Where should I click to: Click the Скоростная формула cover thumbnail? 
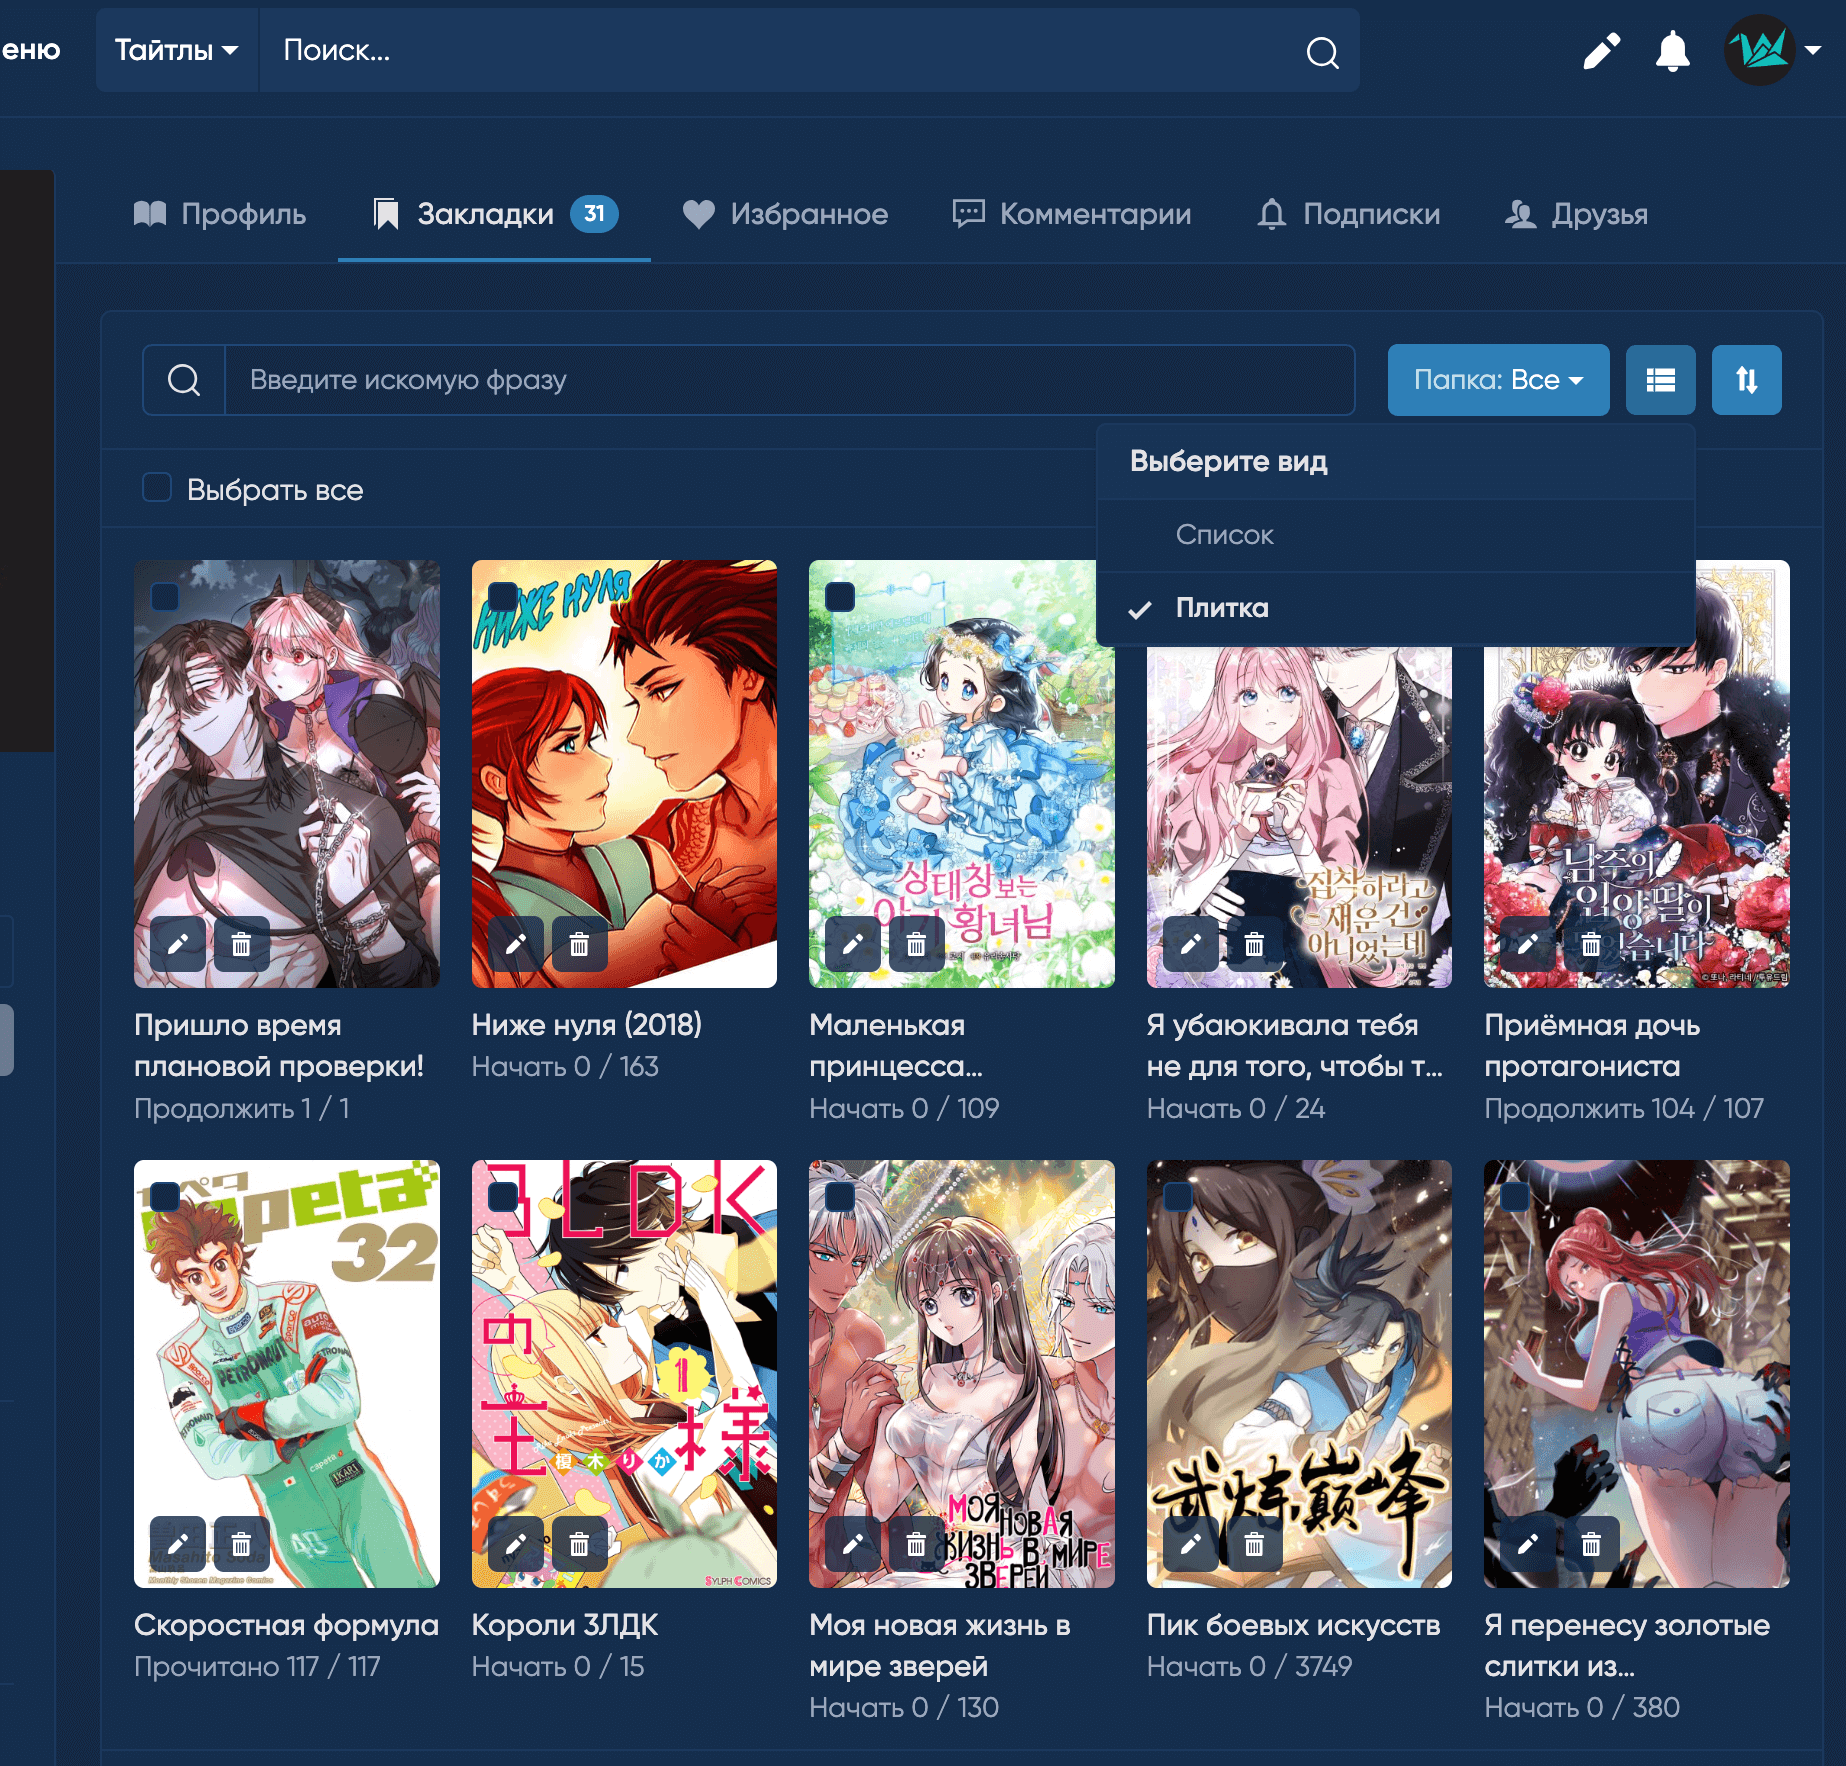coord(287,1374)
